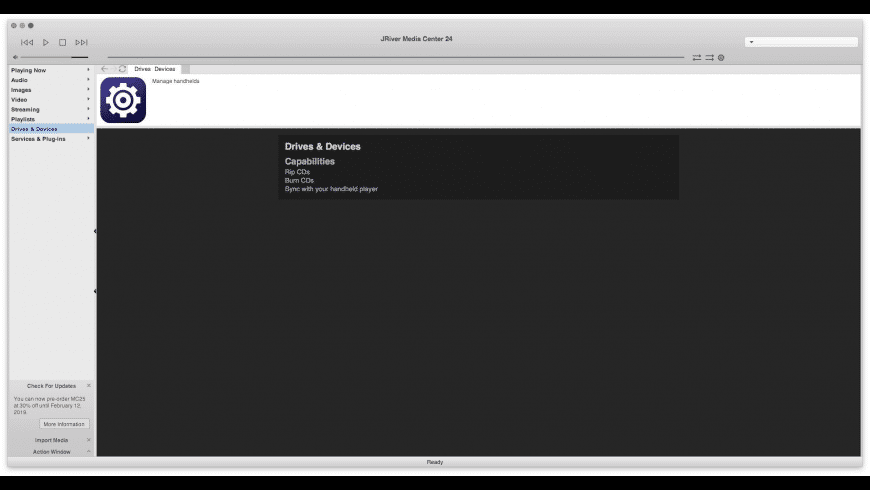Seek within the playback position bar
This screenshot has width=870, height=490.
(396, 57)
